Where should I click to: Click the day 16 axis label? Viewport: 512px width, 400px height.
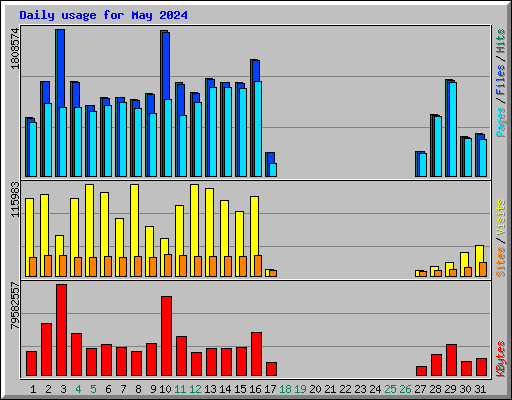pyautogui.click(x=255, y=389)
